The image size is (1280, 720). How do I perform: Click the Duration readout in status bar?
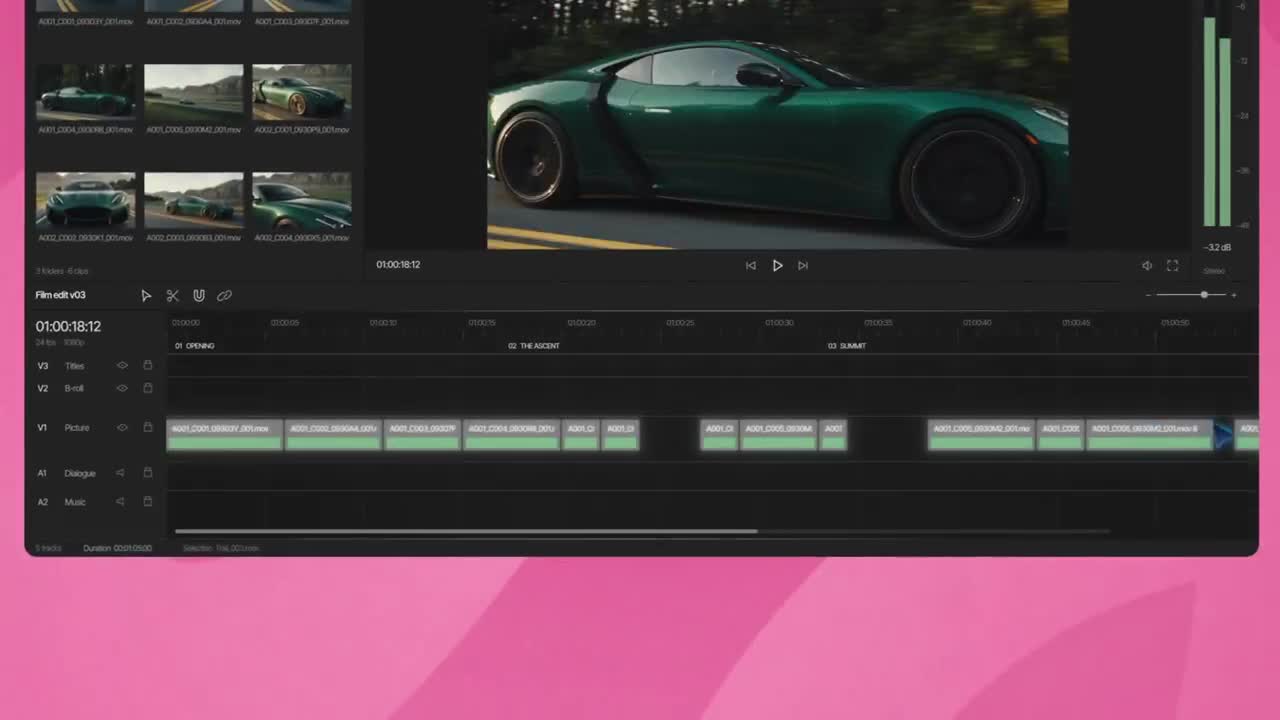[117, 548]
